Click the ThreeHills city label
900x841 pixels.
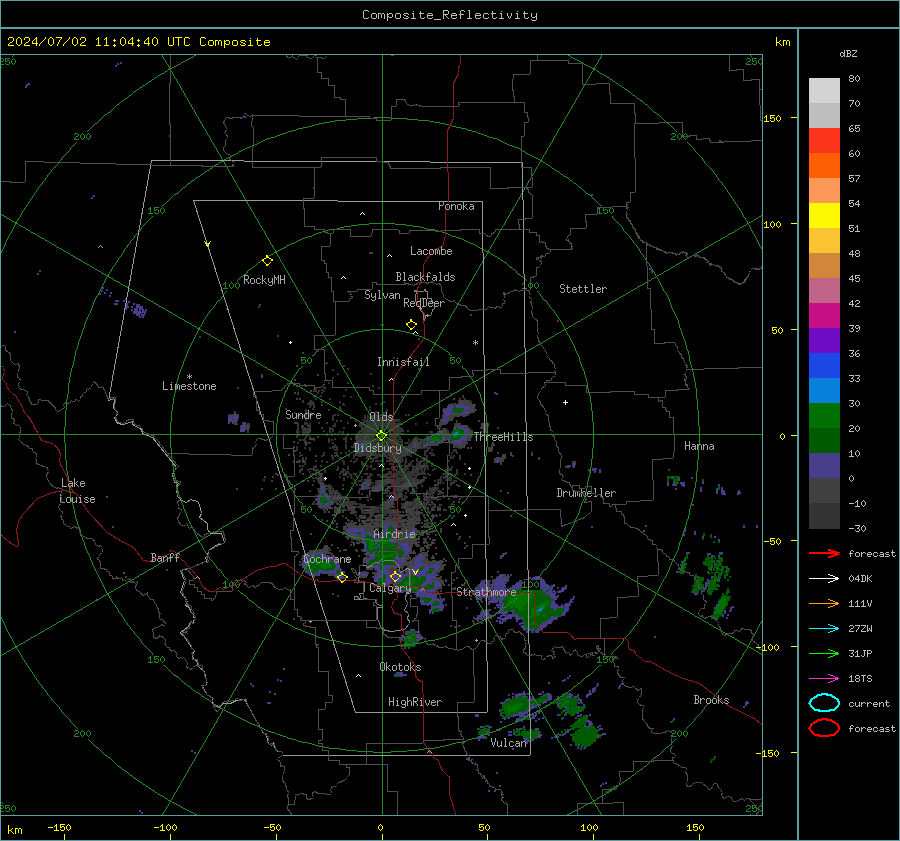pos(503,437)
